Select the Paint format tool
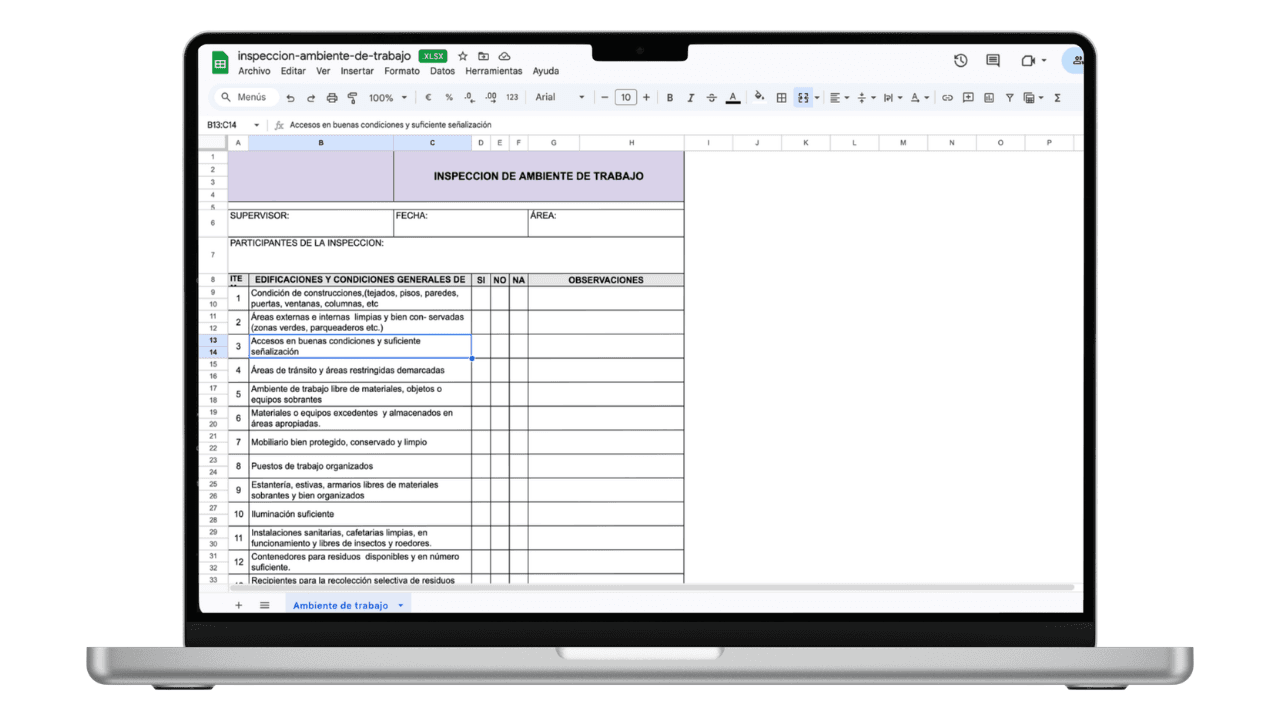The image size is (1280, 720). click(352, 97)
